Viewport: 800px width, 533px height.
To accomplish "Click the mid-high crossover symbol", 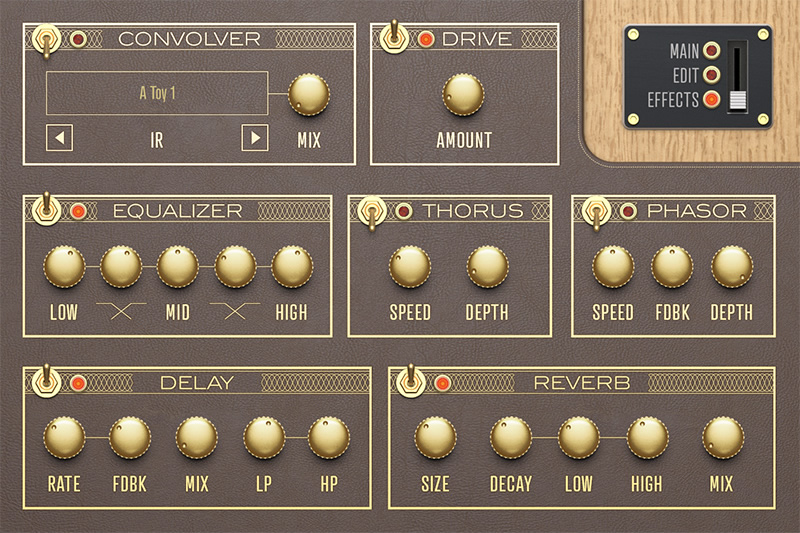I will tap(235, 311).
